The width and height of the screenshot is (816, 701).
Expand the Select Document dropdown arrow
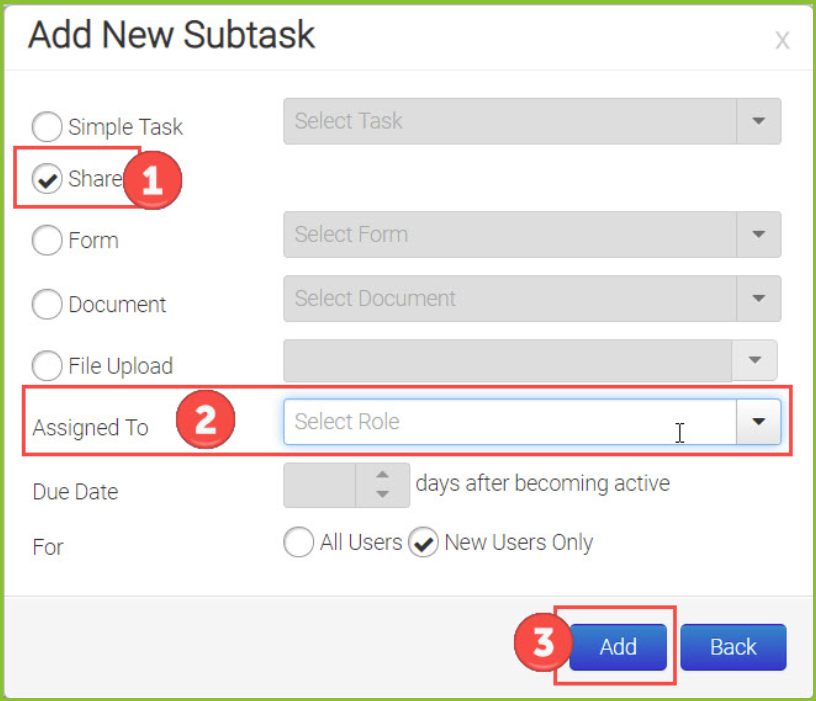tap(759, 298)
